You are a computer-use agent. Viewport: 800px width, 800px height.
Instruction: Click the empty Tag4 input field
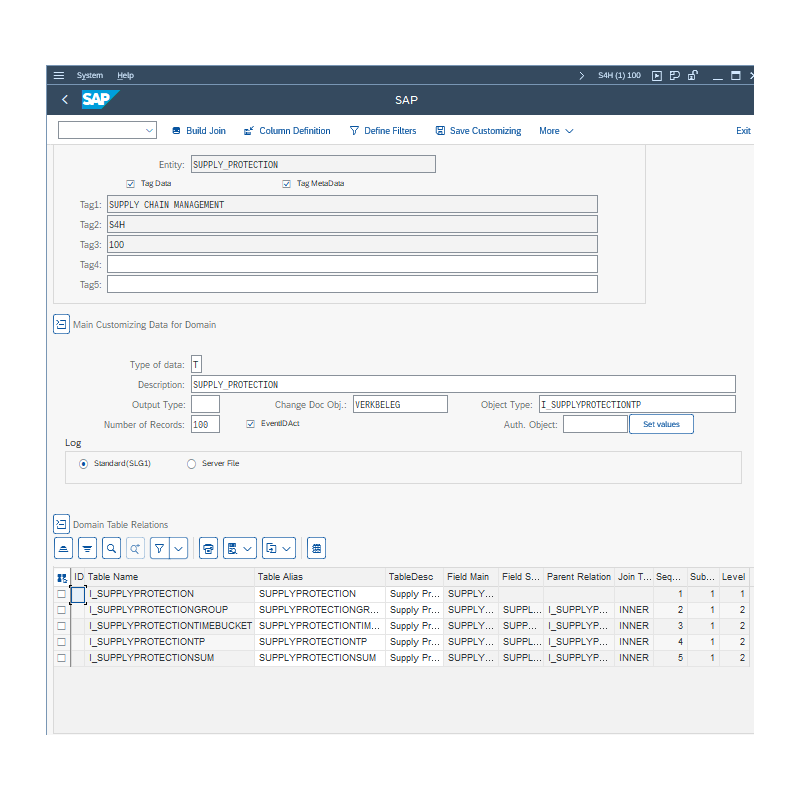tap(352, 264)
